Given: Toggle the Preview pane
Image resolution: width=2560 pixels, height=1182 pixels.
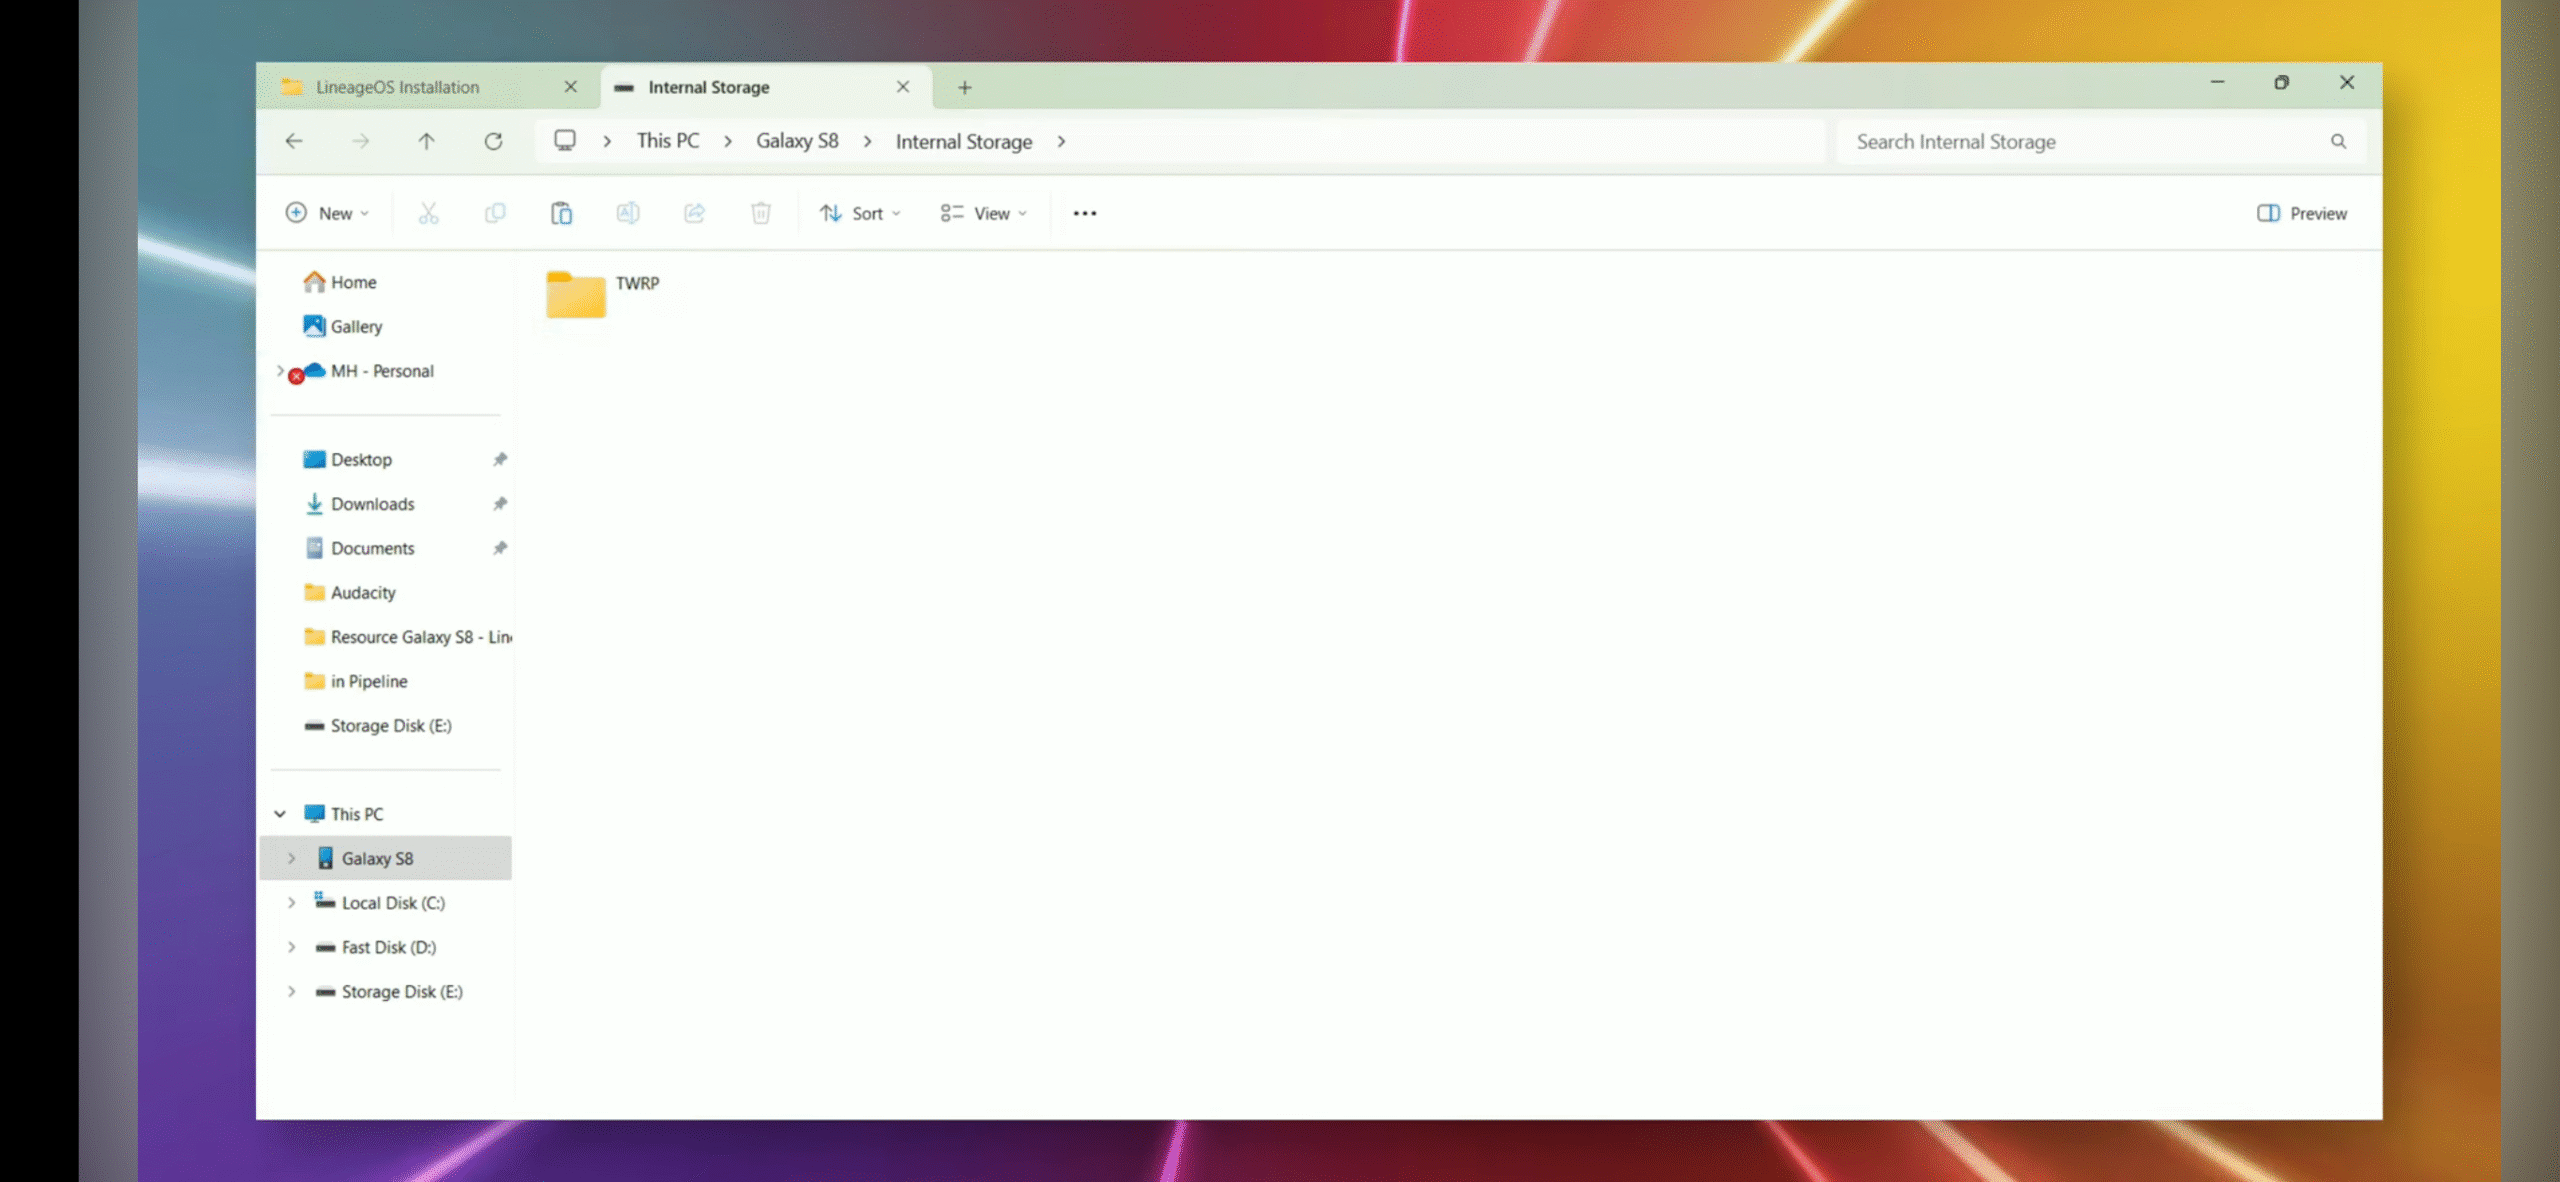Looking at the screenshot, I should point(2301,213).
